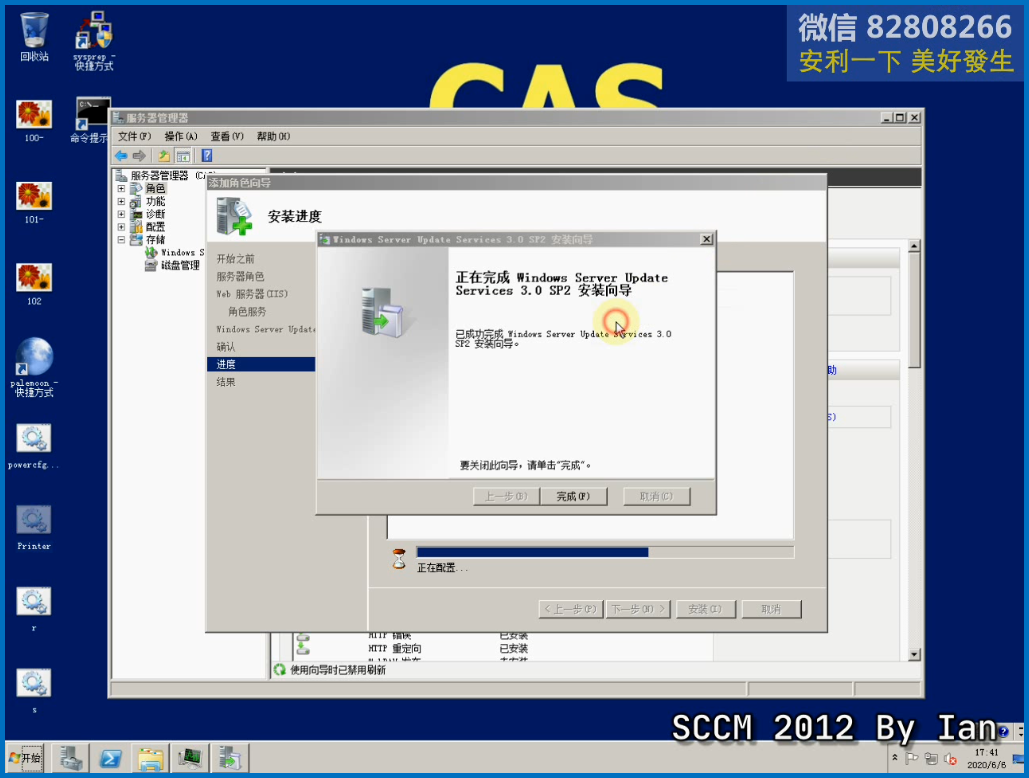Close the WSUS 3.0 SP2 setup wizard dialog
Screen dimensions: 1029x778
(706, 239)
